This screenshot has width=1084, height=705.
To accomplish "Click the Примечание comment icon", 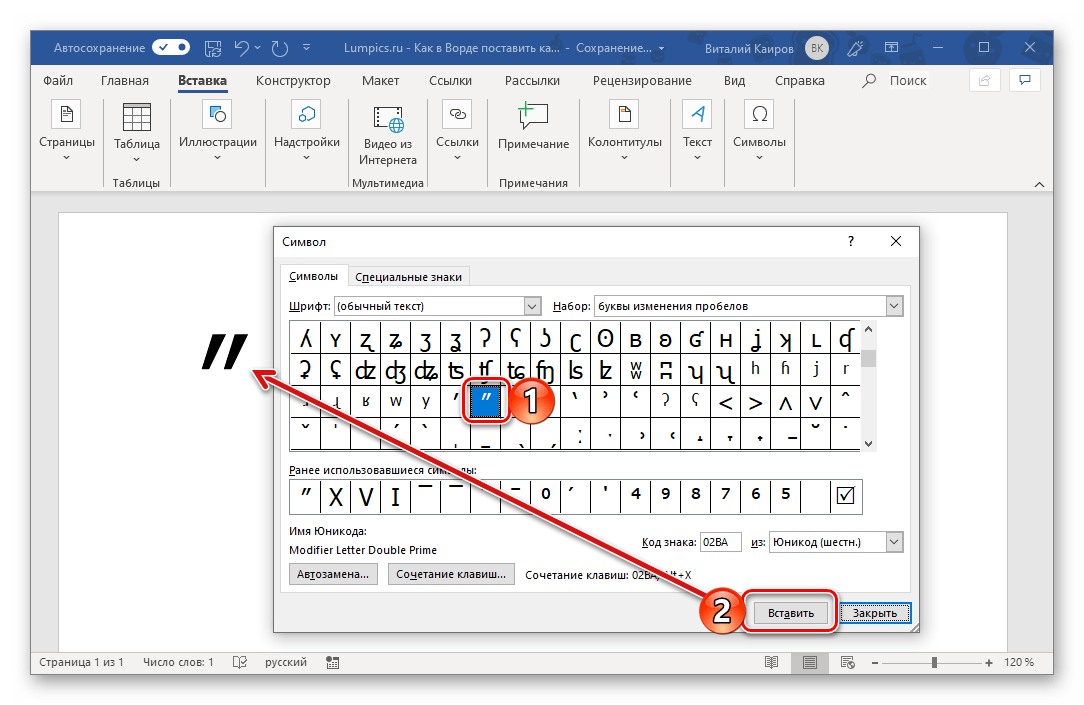I will pos(534,126).
